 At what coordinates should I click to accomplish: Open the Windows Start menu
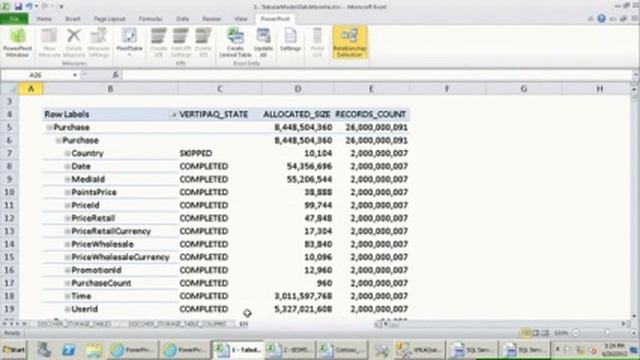pos(13,350)
